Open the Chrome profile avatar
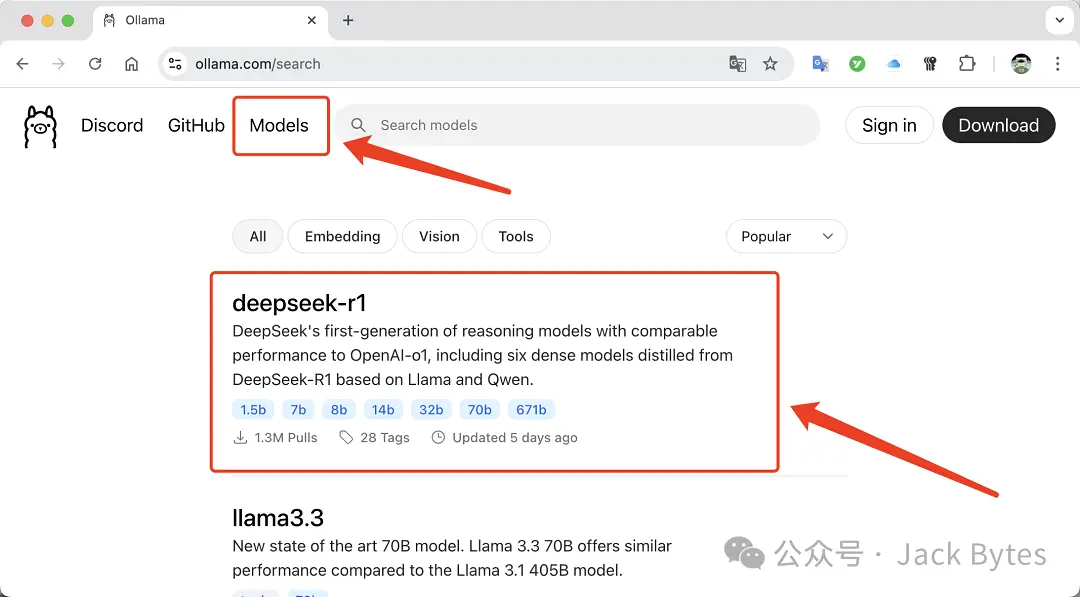1080x597 pixels. pos(1021,63)
